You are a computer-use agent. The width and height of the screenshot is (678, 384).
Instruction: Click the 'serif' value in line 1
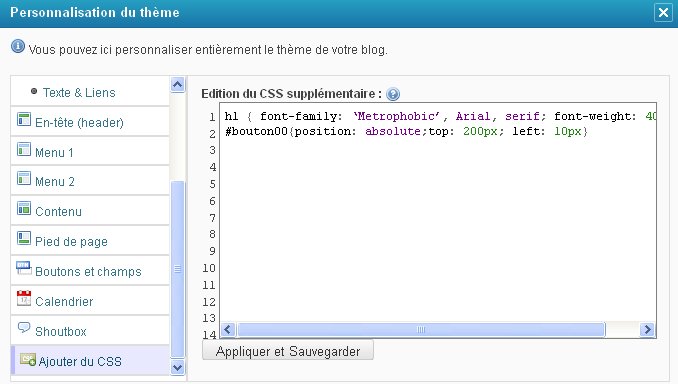pos(522,116)
